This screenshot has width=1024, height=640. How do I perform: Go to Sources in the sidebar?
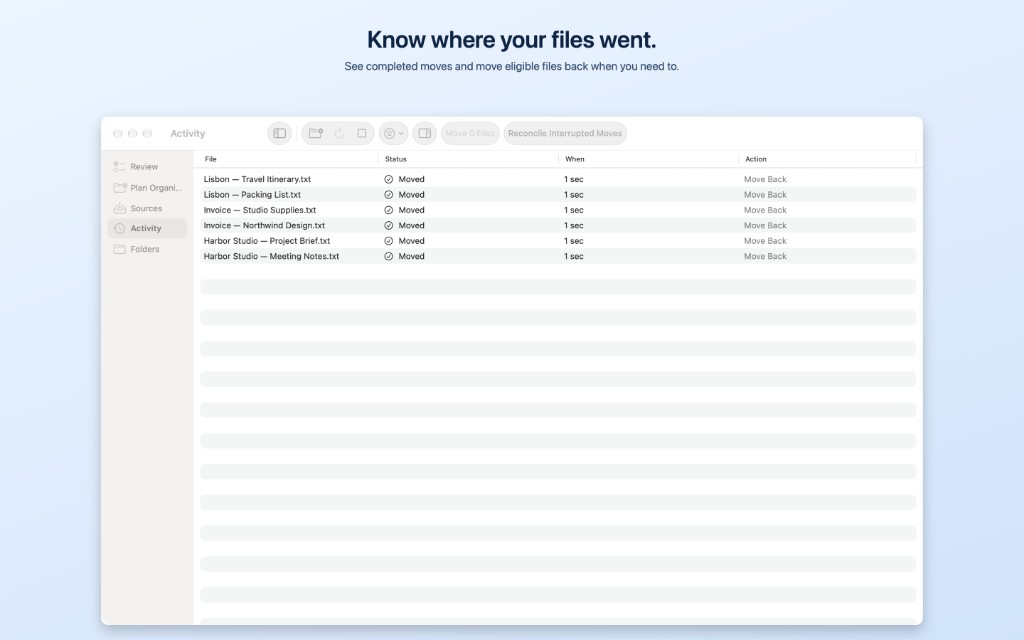point(147,208)
